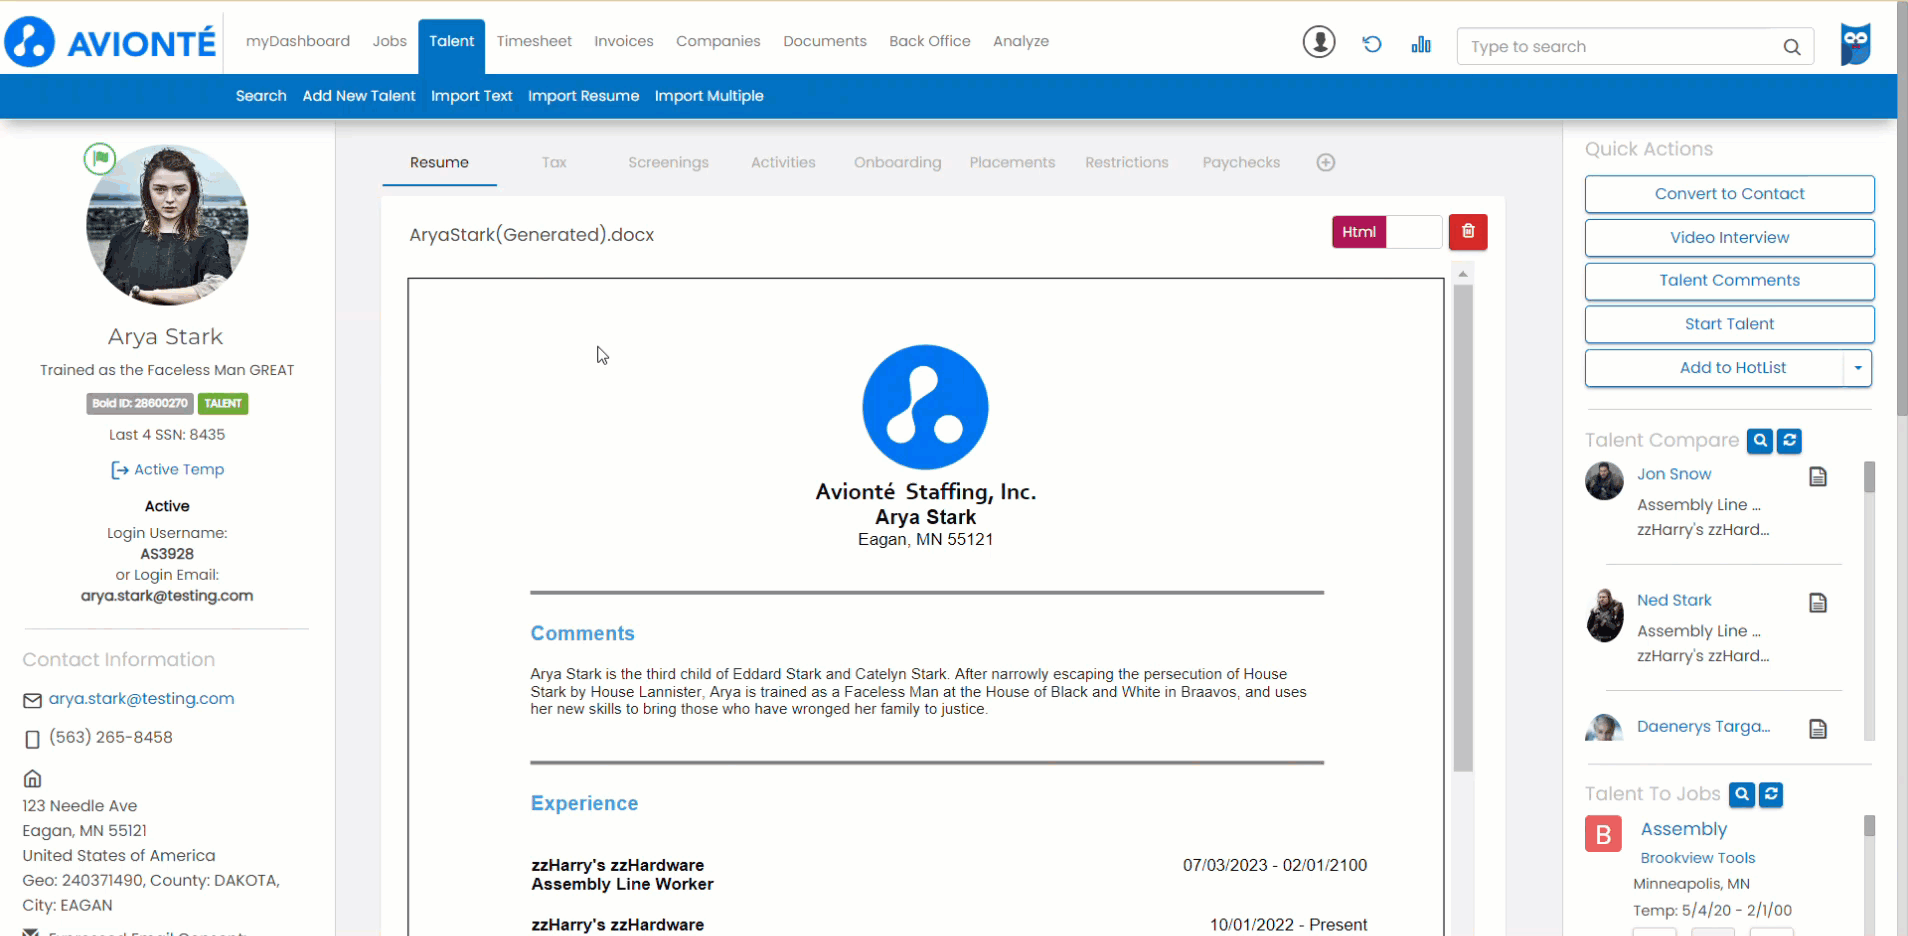Click the mobile phone icon
Image resolution: width=1908 pixels, height=936 pixels.
click(x=32, y=739)
